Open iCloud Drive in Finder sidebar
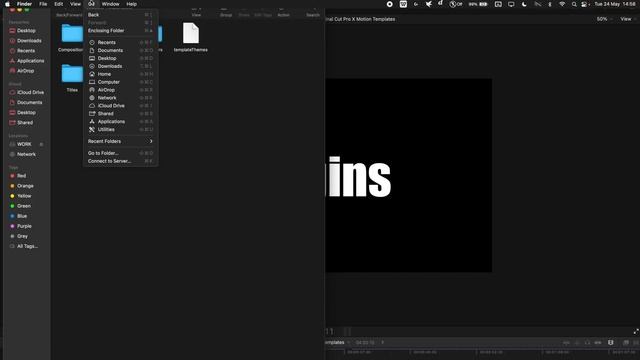Screen dimensions: 640x360 coord(30,92)
